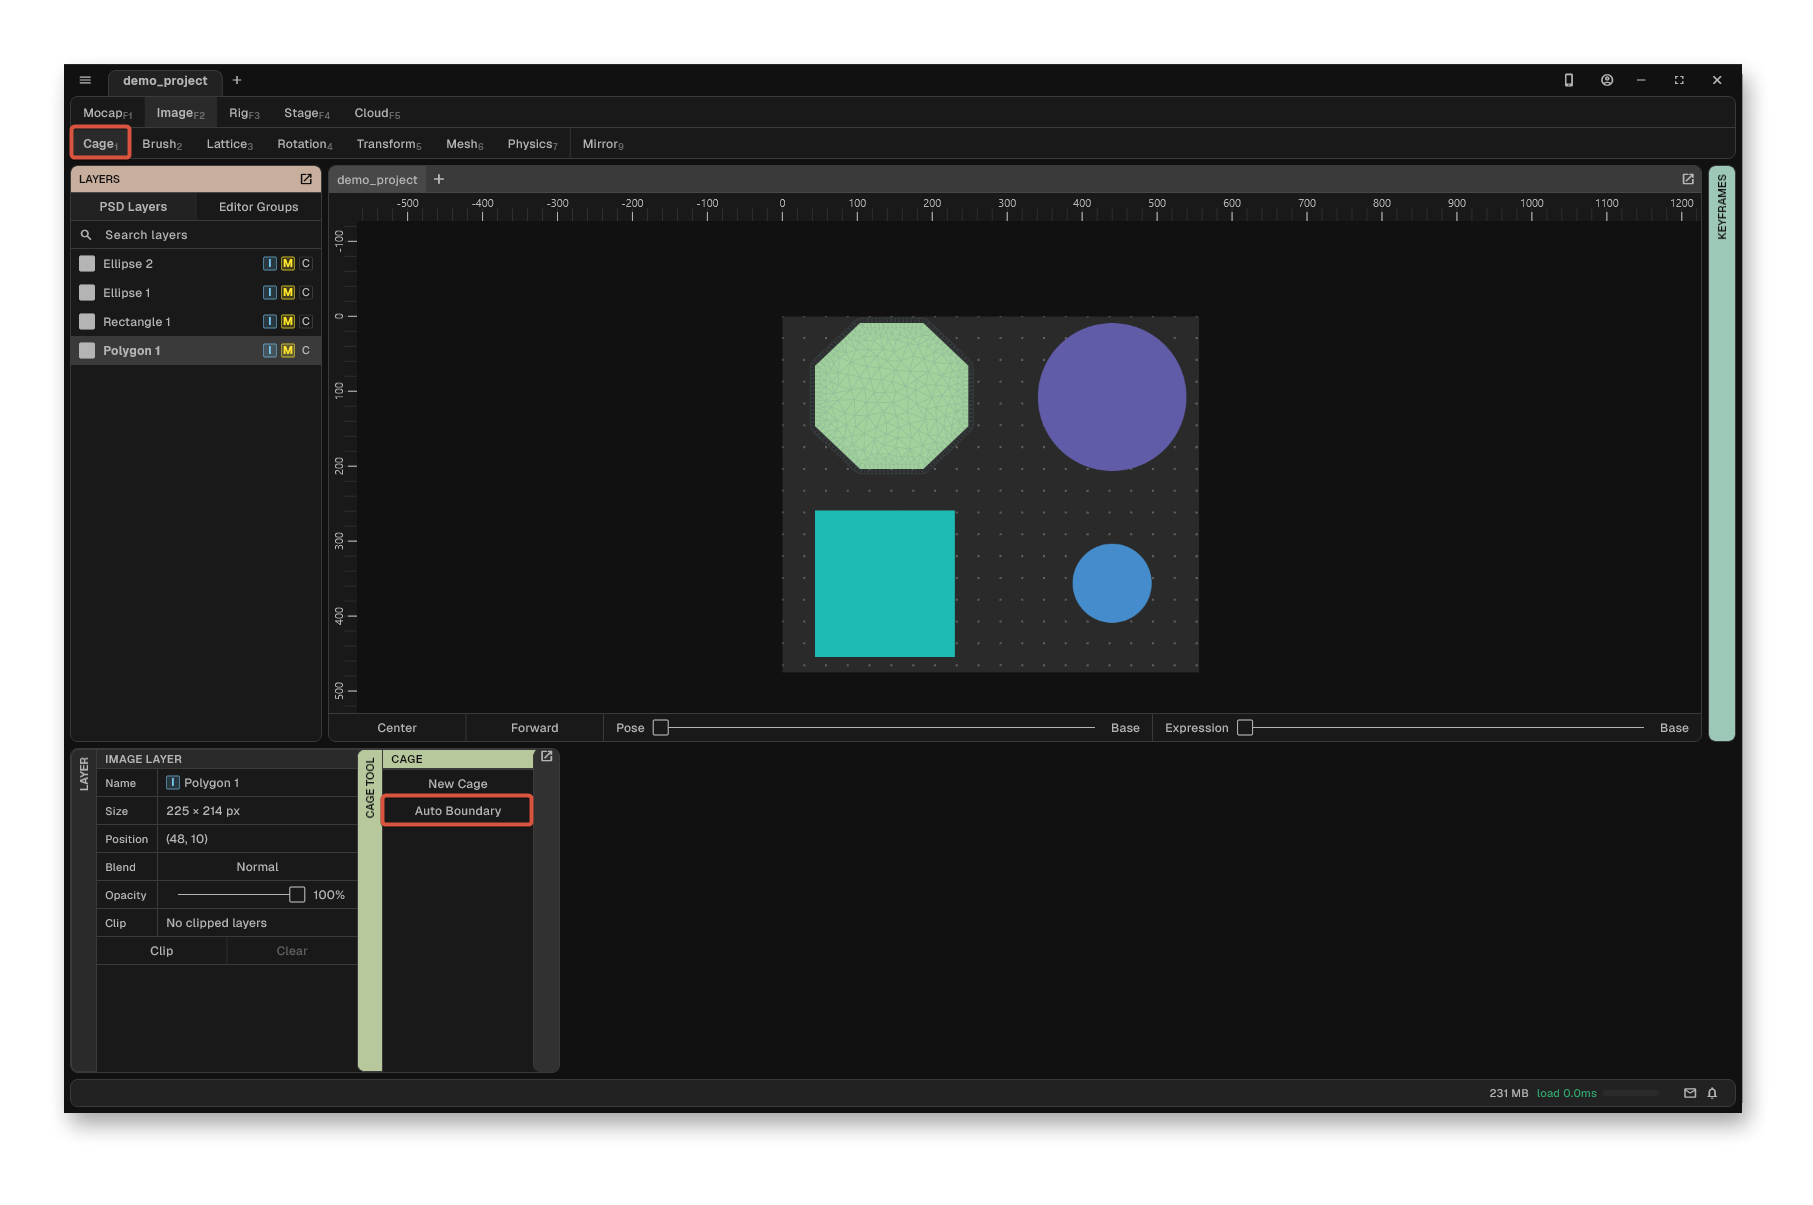The height and width of the screenshot is (1205, 1813).
Task: Pop out the Cage tool panel
Action: click(546, 757)
